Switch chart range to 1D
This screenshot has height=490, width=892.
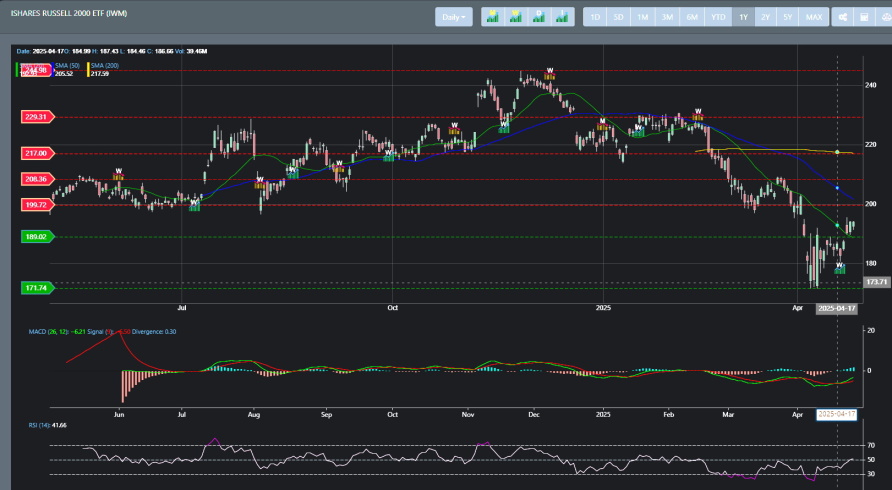[x=595, y=17]
